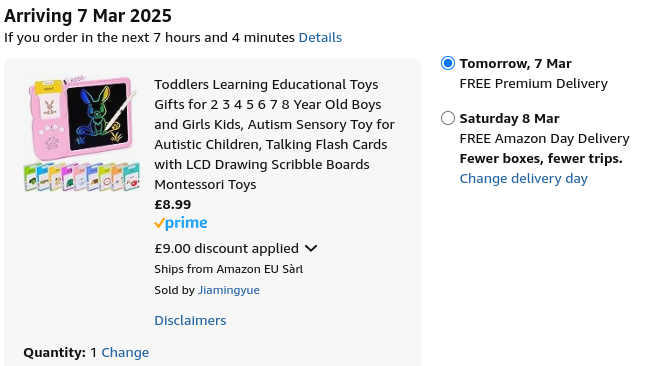Change the item quantity

pos(125,353)
